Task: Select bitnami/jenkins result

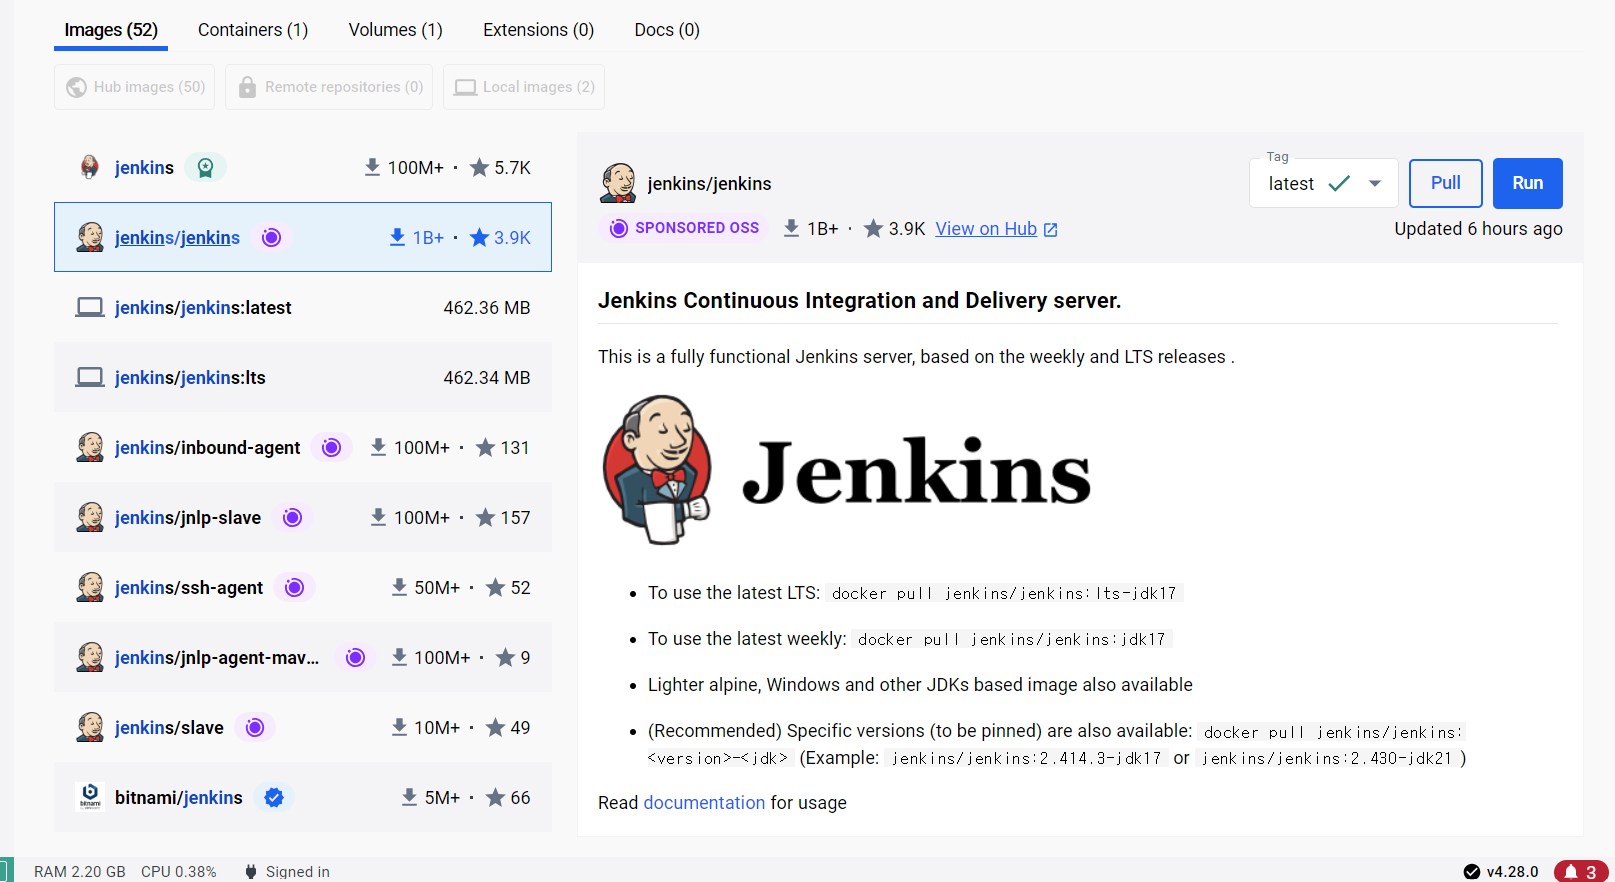Action: pos(303,797)
